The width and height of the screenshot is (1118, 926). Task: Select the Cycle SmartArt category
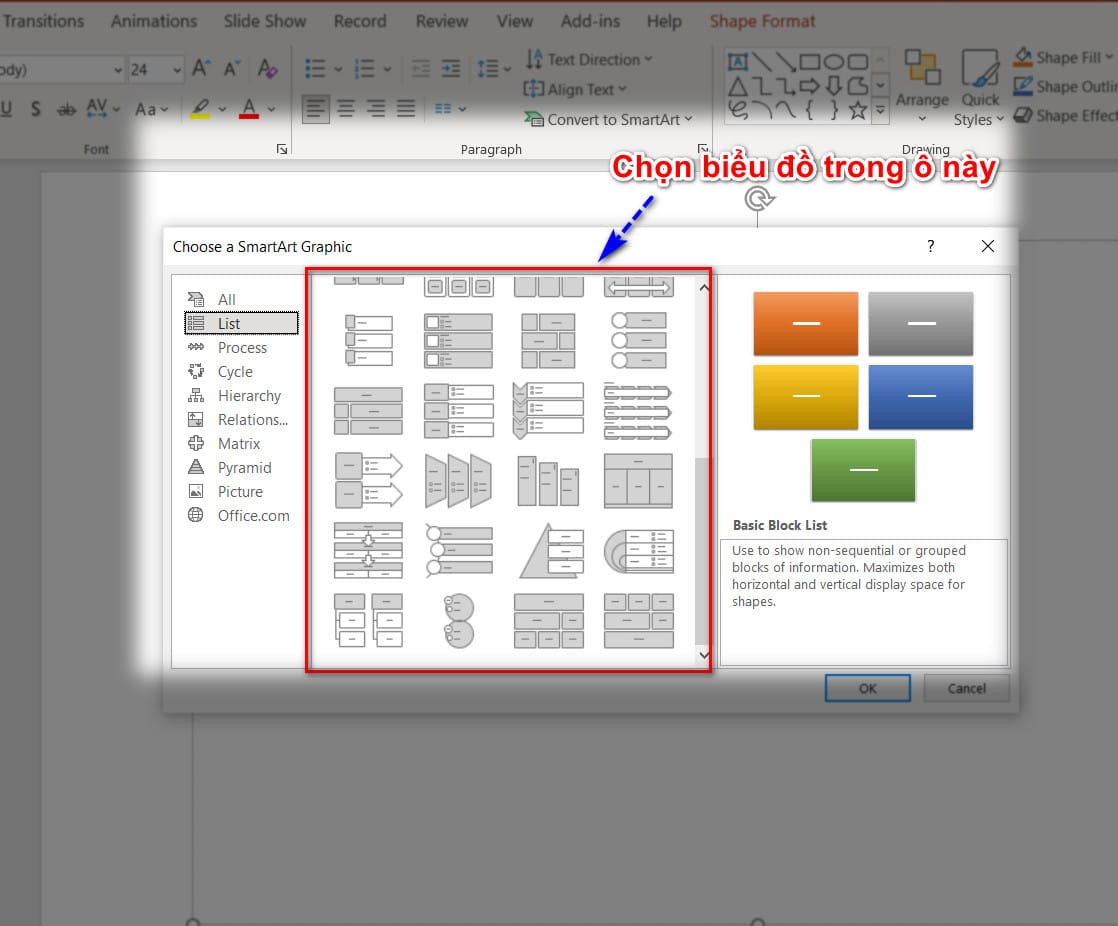240,371
